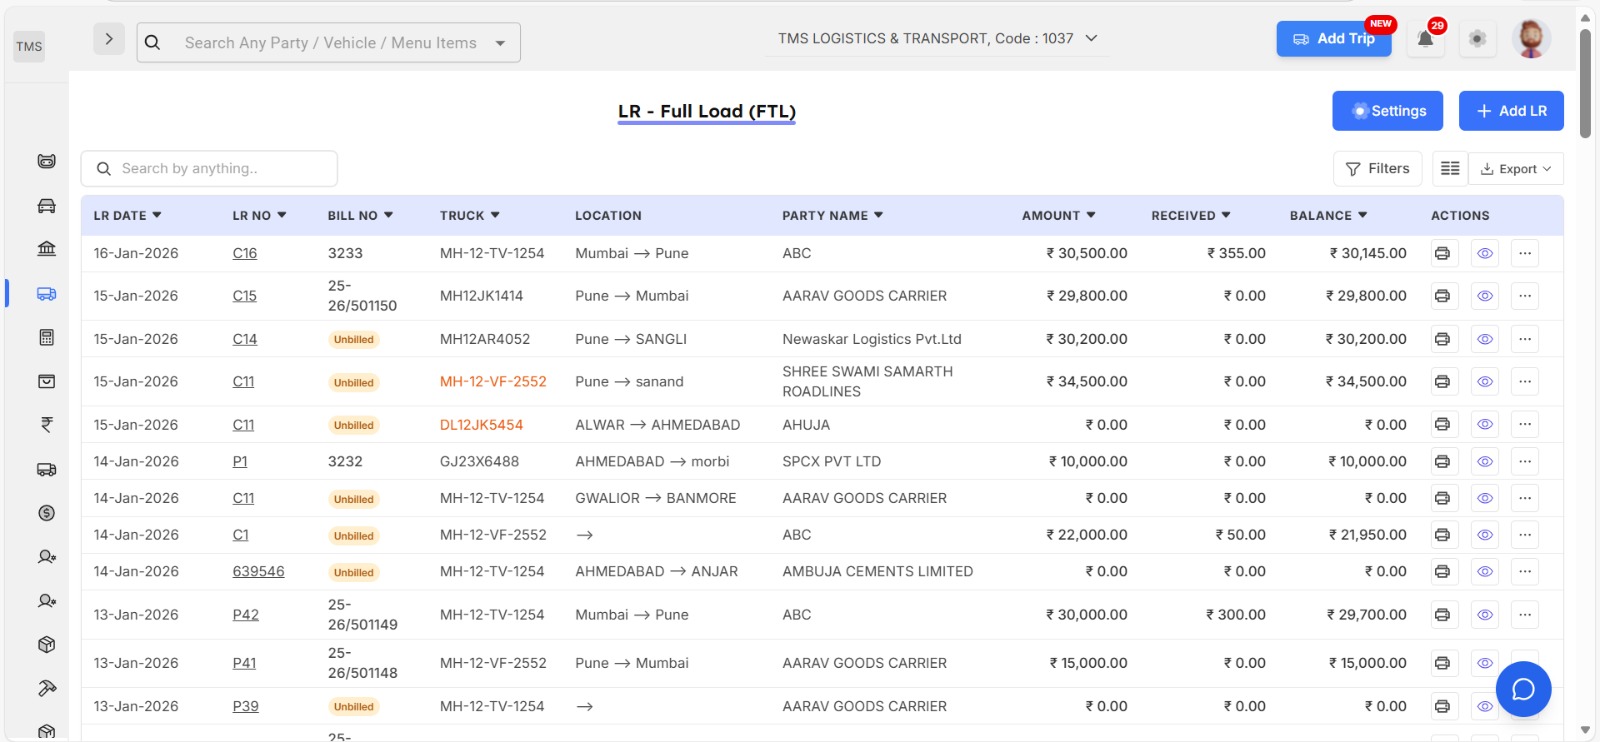
Task: Click the Filters button
Action: (1377, 169)
